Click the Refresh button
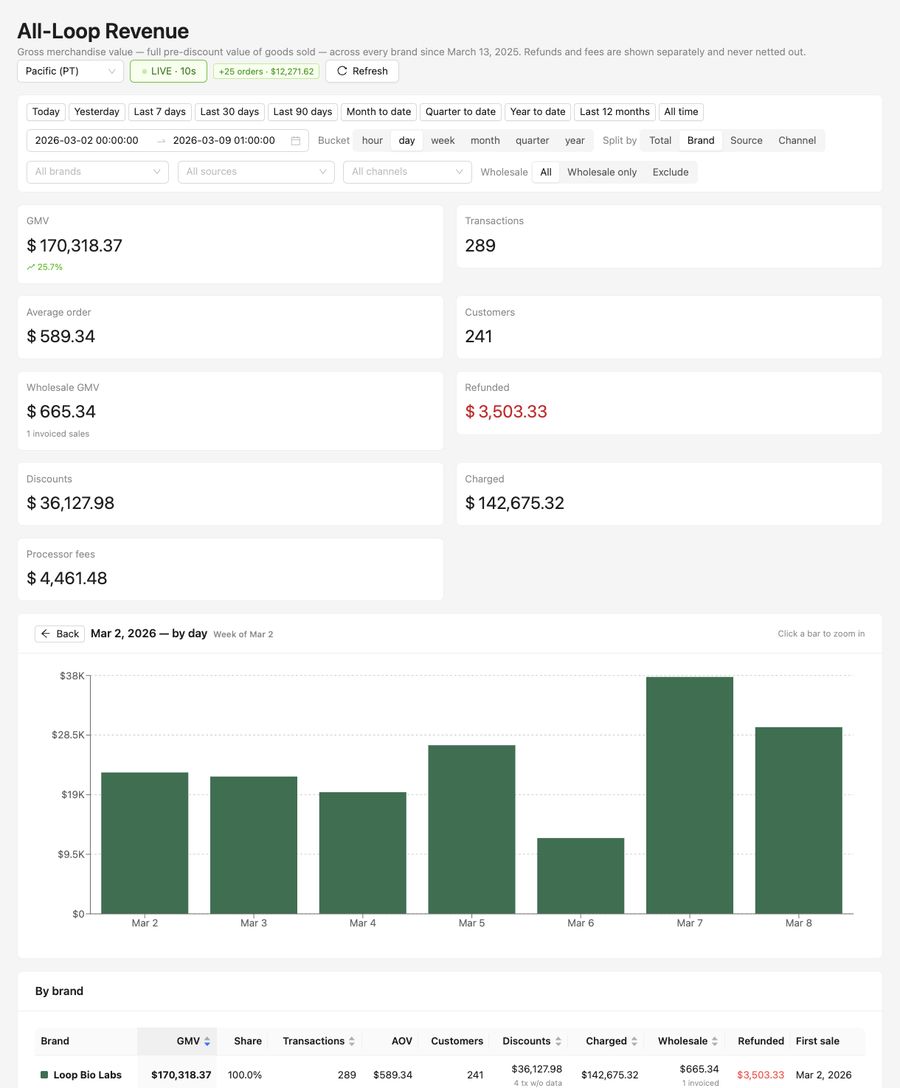Screen dimensions: 900x1088 coord(362,71)
